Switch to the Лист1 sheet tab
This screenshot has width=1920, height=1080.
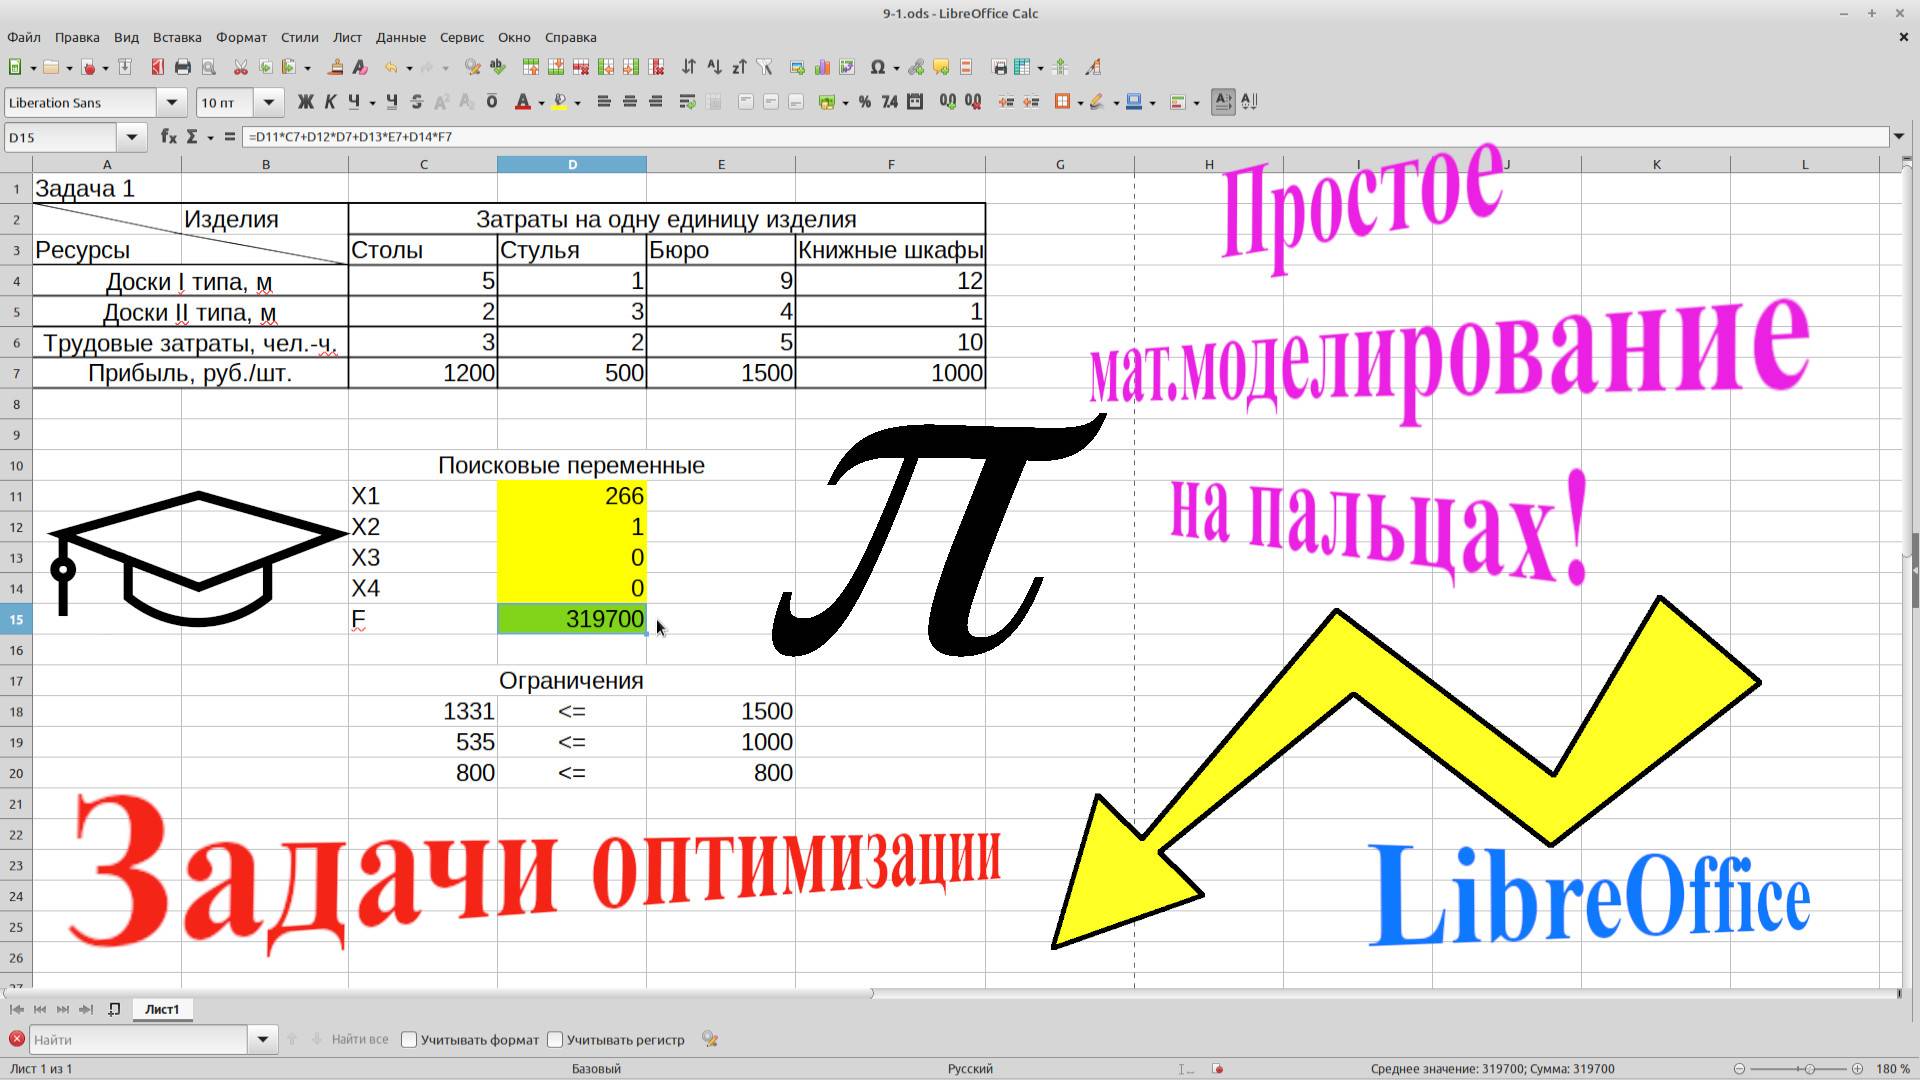click(162, 1009)
